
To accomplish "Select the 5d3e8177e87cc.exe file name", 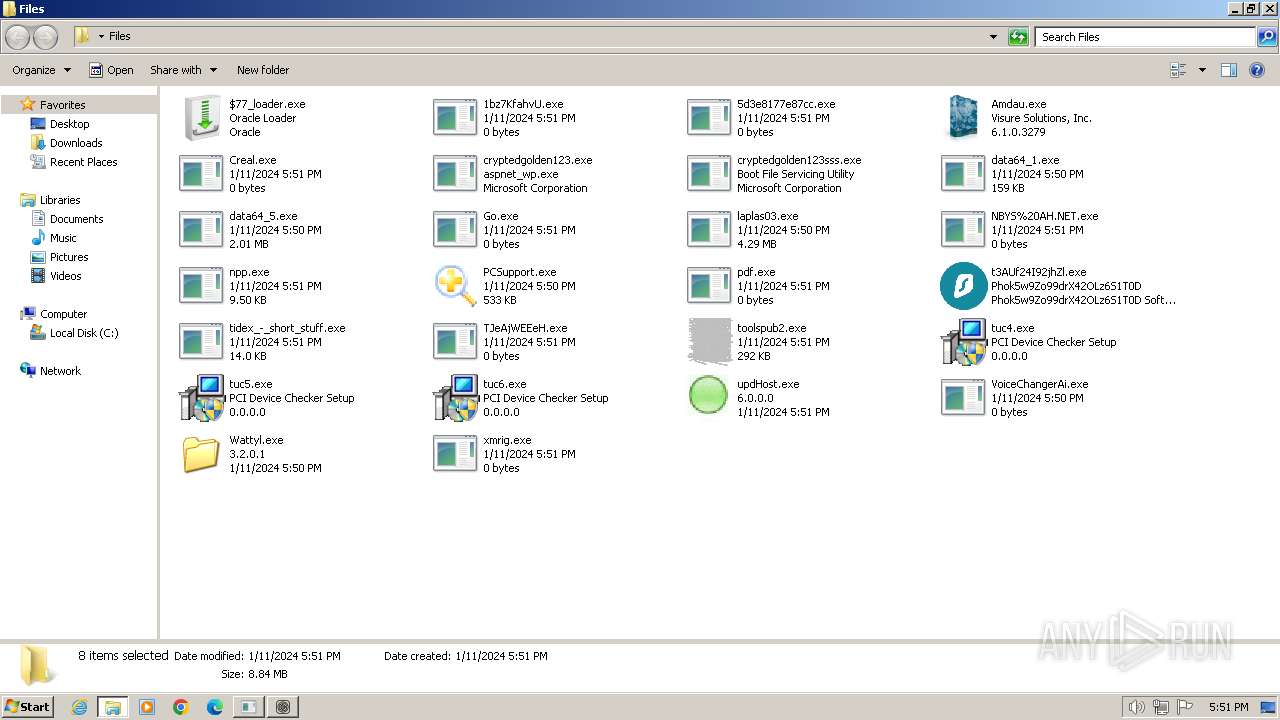I will click(786, 104).
